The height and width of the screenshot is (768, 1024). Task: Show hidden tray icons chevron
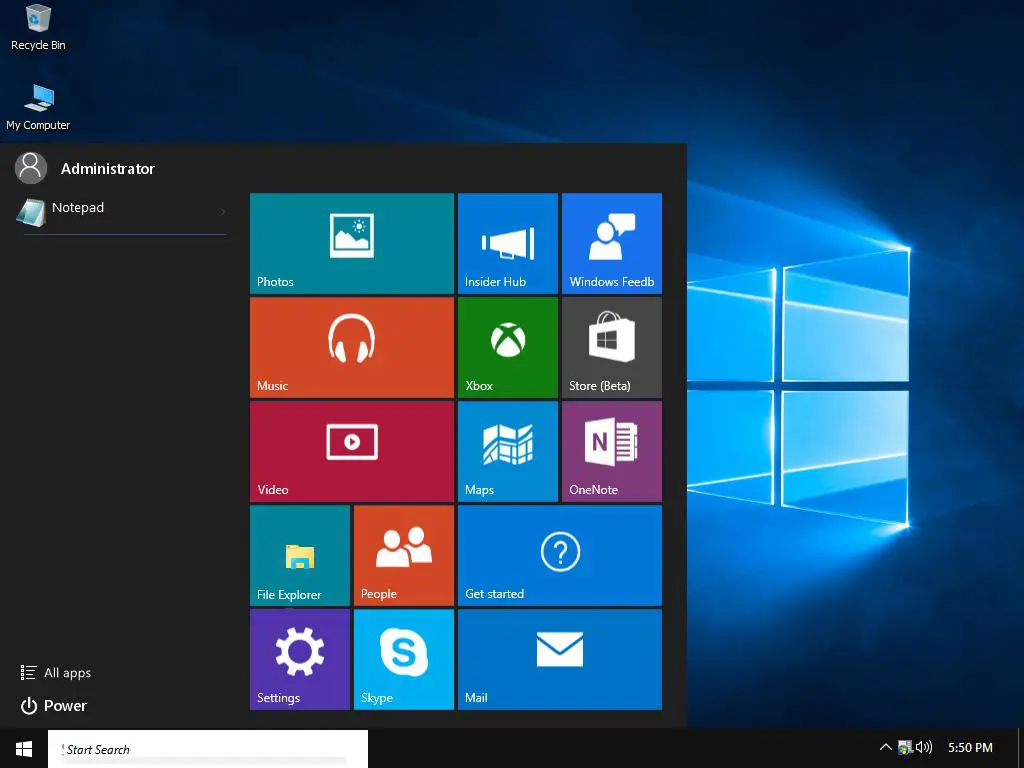[x=886, y=747]
